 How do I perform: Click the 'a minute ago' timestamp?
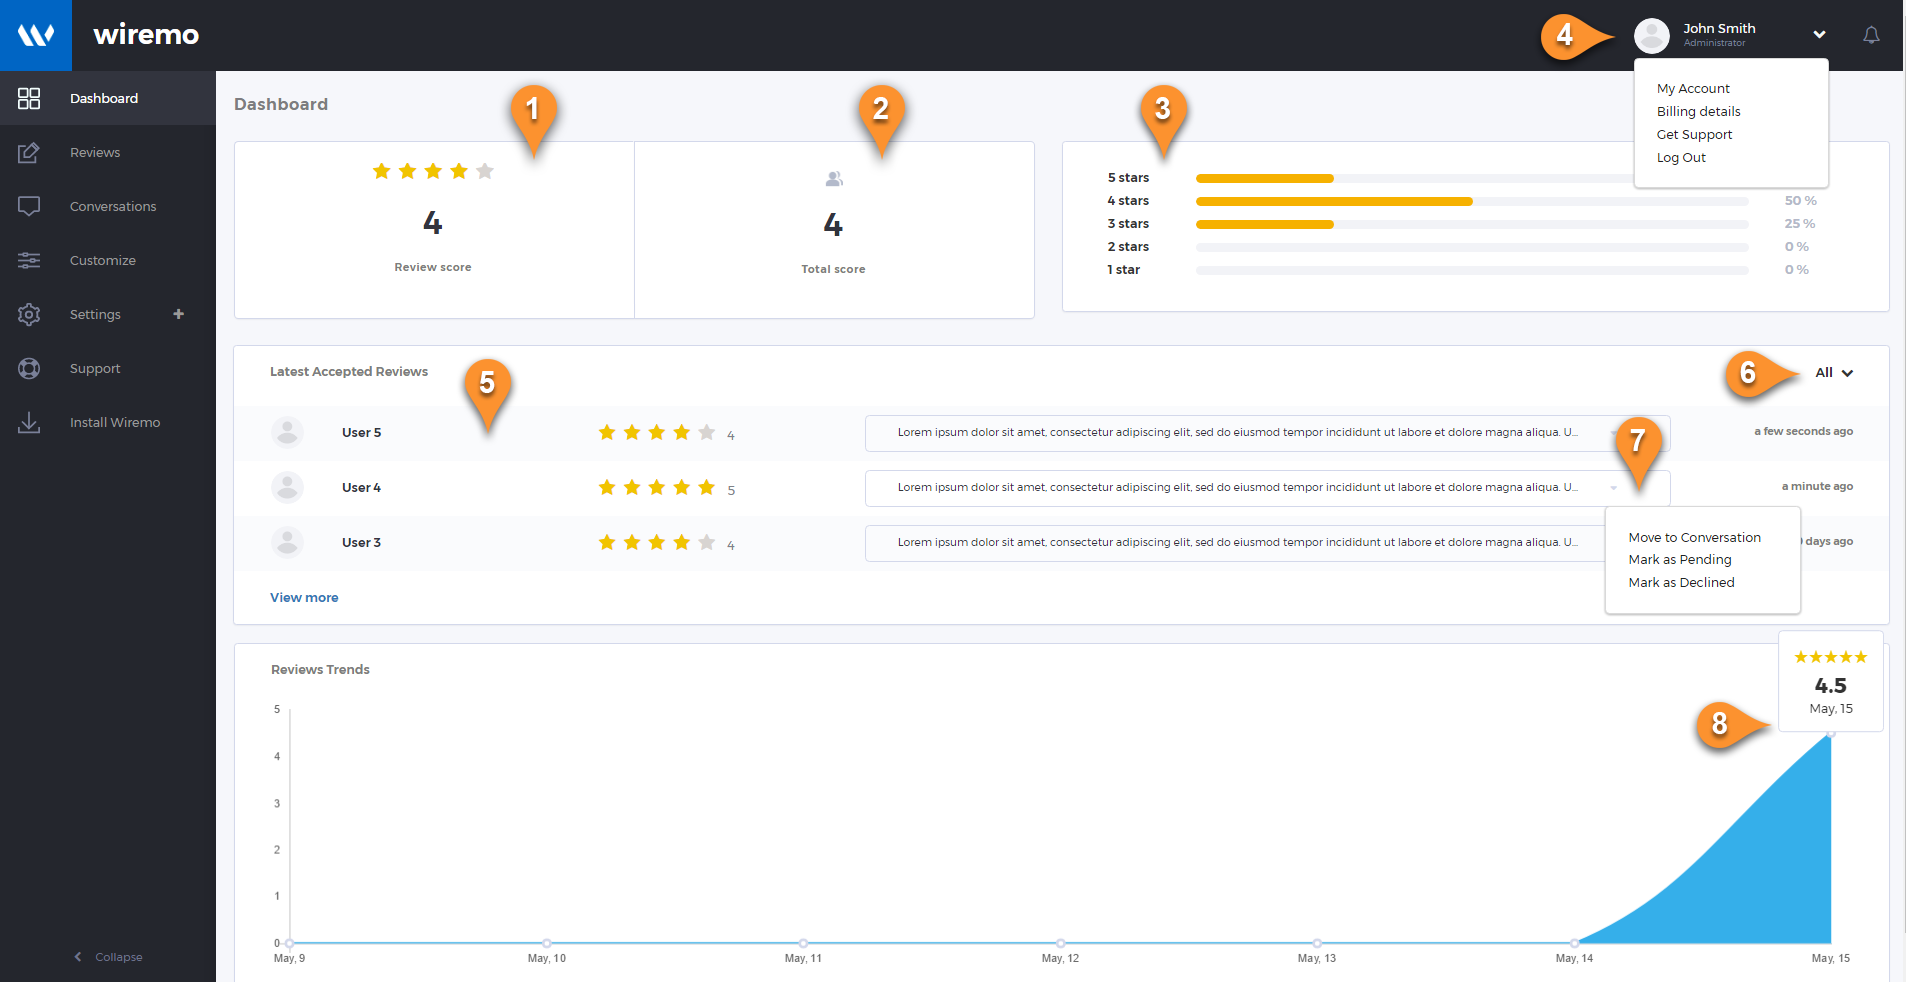tap(1817, 486)
